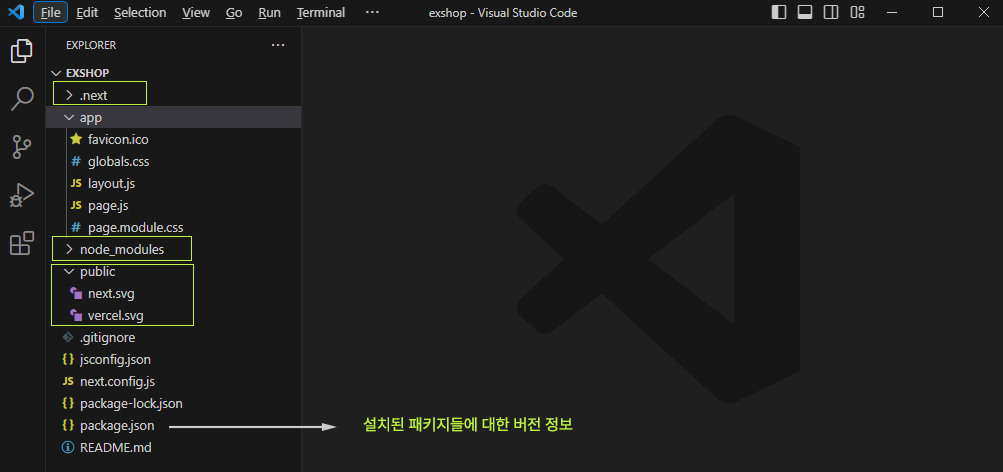Open layout.js file
Viewport: 1003px width, 472px height.
[111, 184]
